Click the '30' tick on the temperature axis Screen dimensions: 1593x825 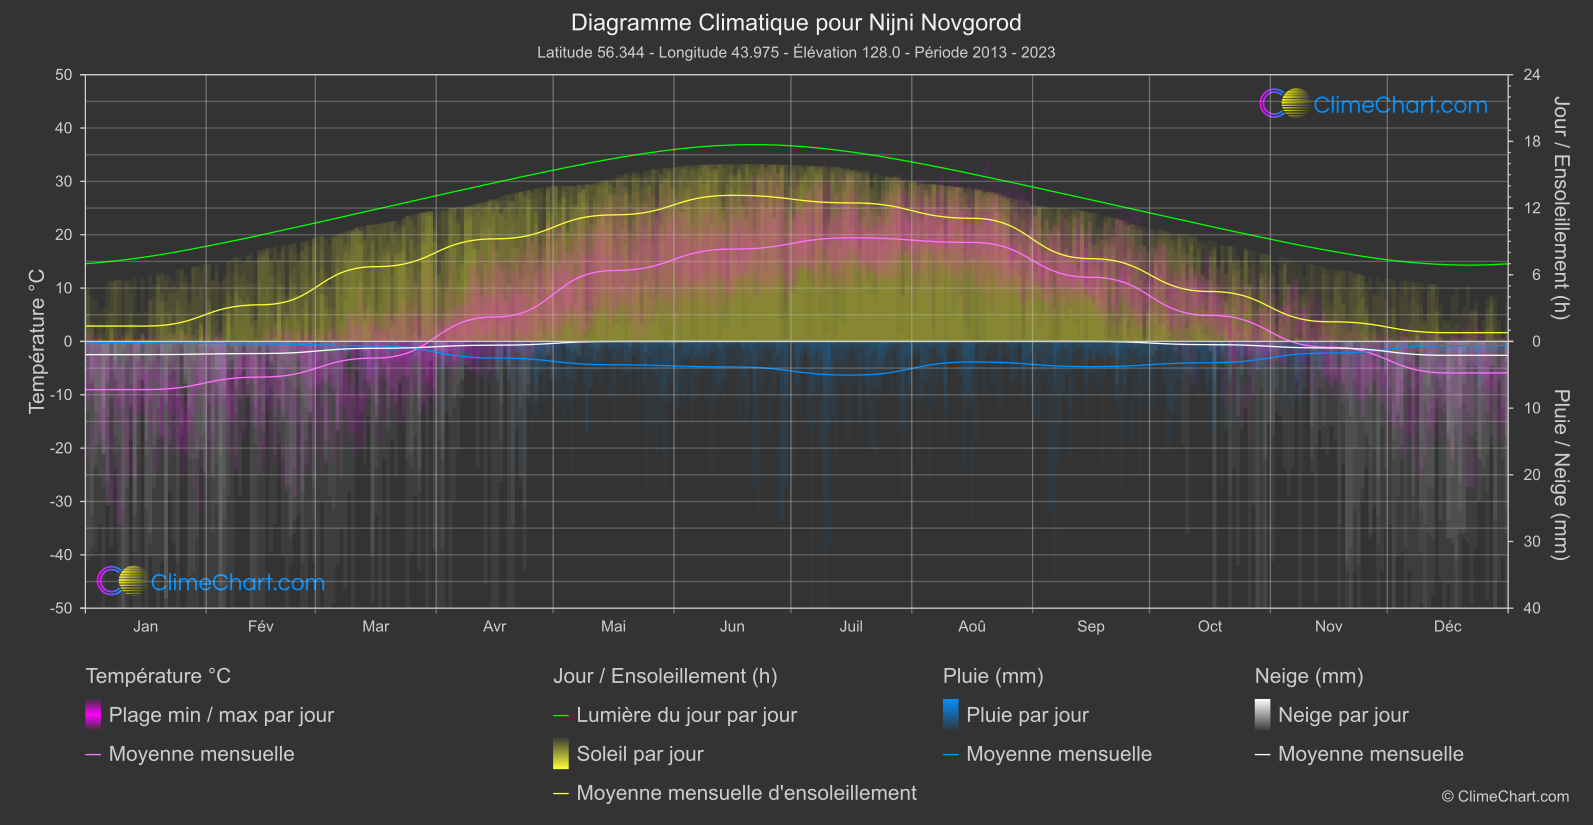64,182
